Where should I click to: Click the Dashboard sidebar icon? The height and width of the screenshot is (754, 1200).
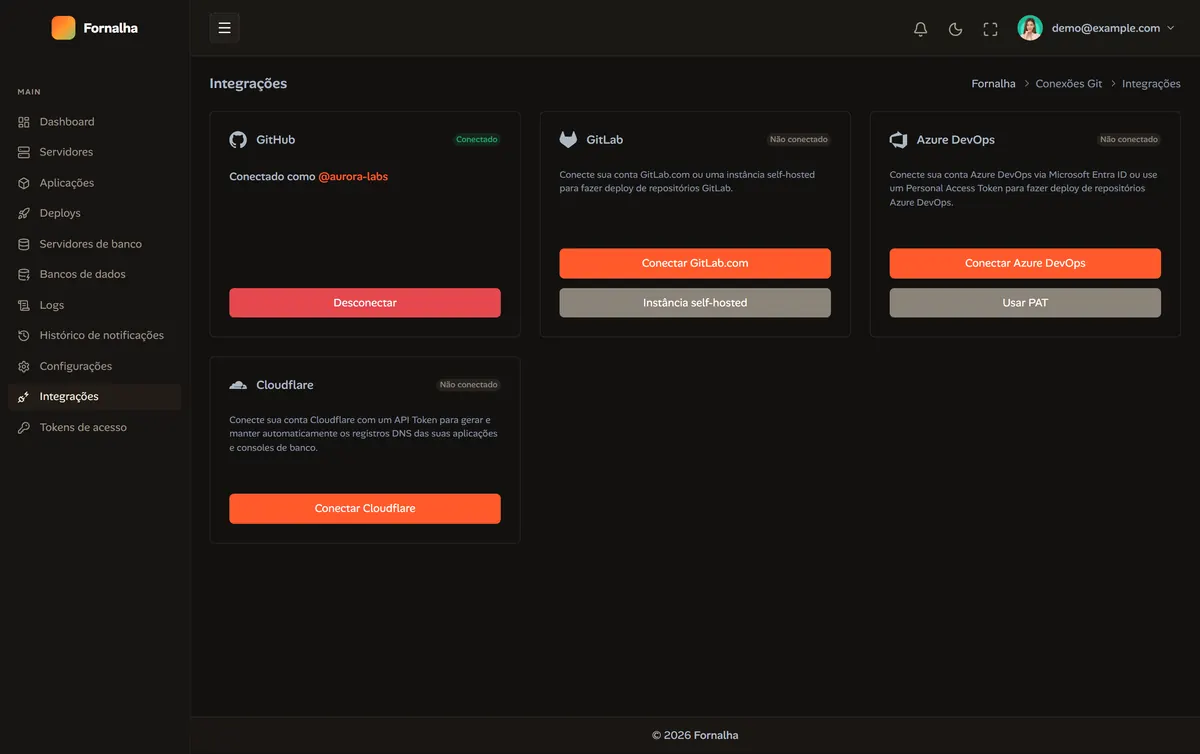point(24,122)
